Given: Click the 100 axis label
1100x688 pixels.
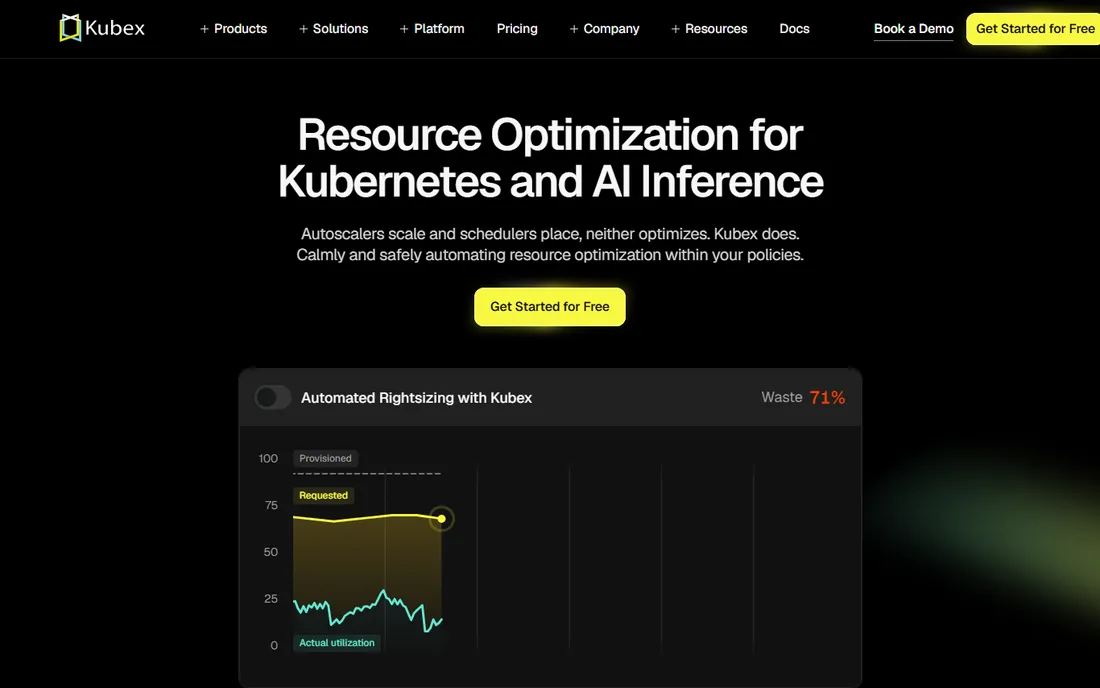Looking at the screenshot, I should [268, 459].
